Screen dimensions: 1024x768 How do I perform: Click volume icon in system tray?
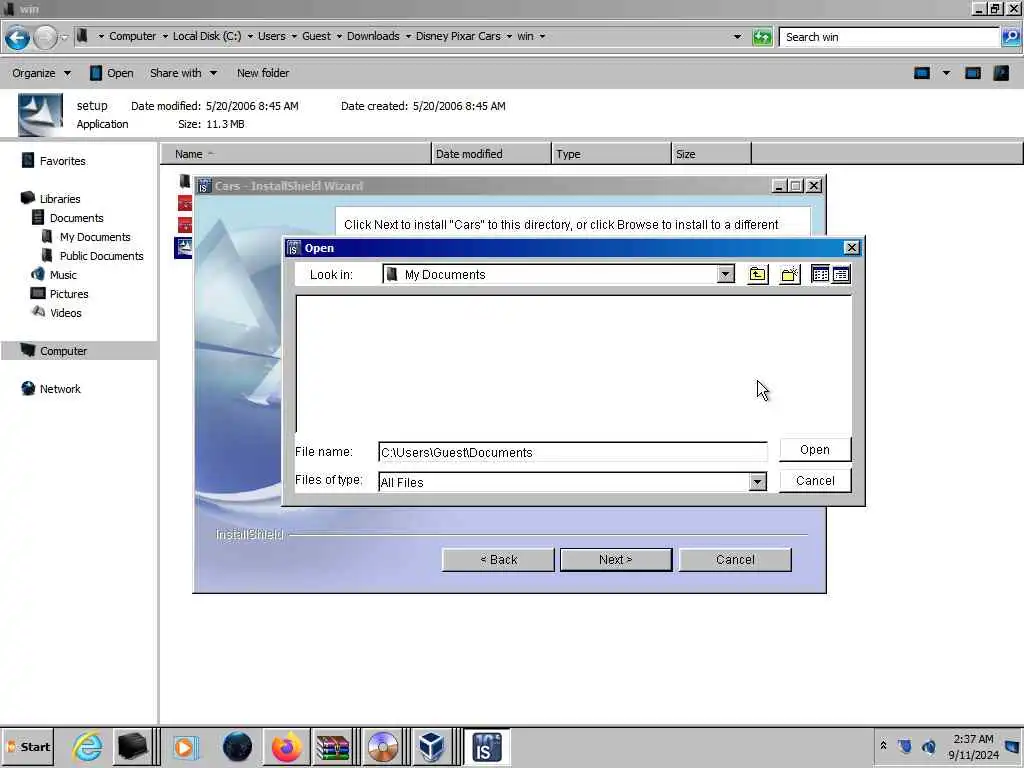point(929,746)
